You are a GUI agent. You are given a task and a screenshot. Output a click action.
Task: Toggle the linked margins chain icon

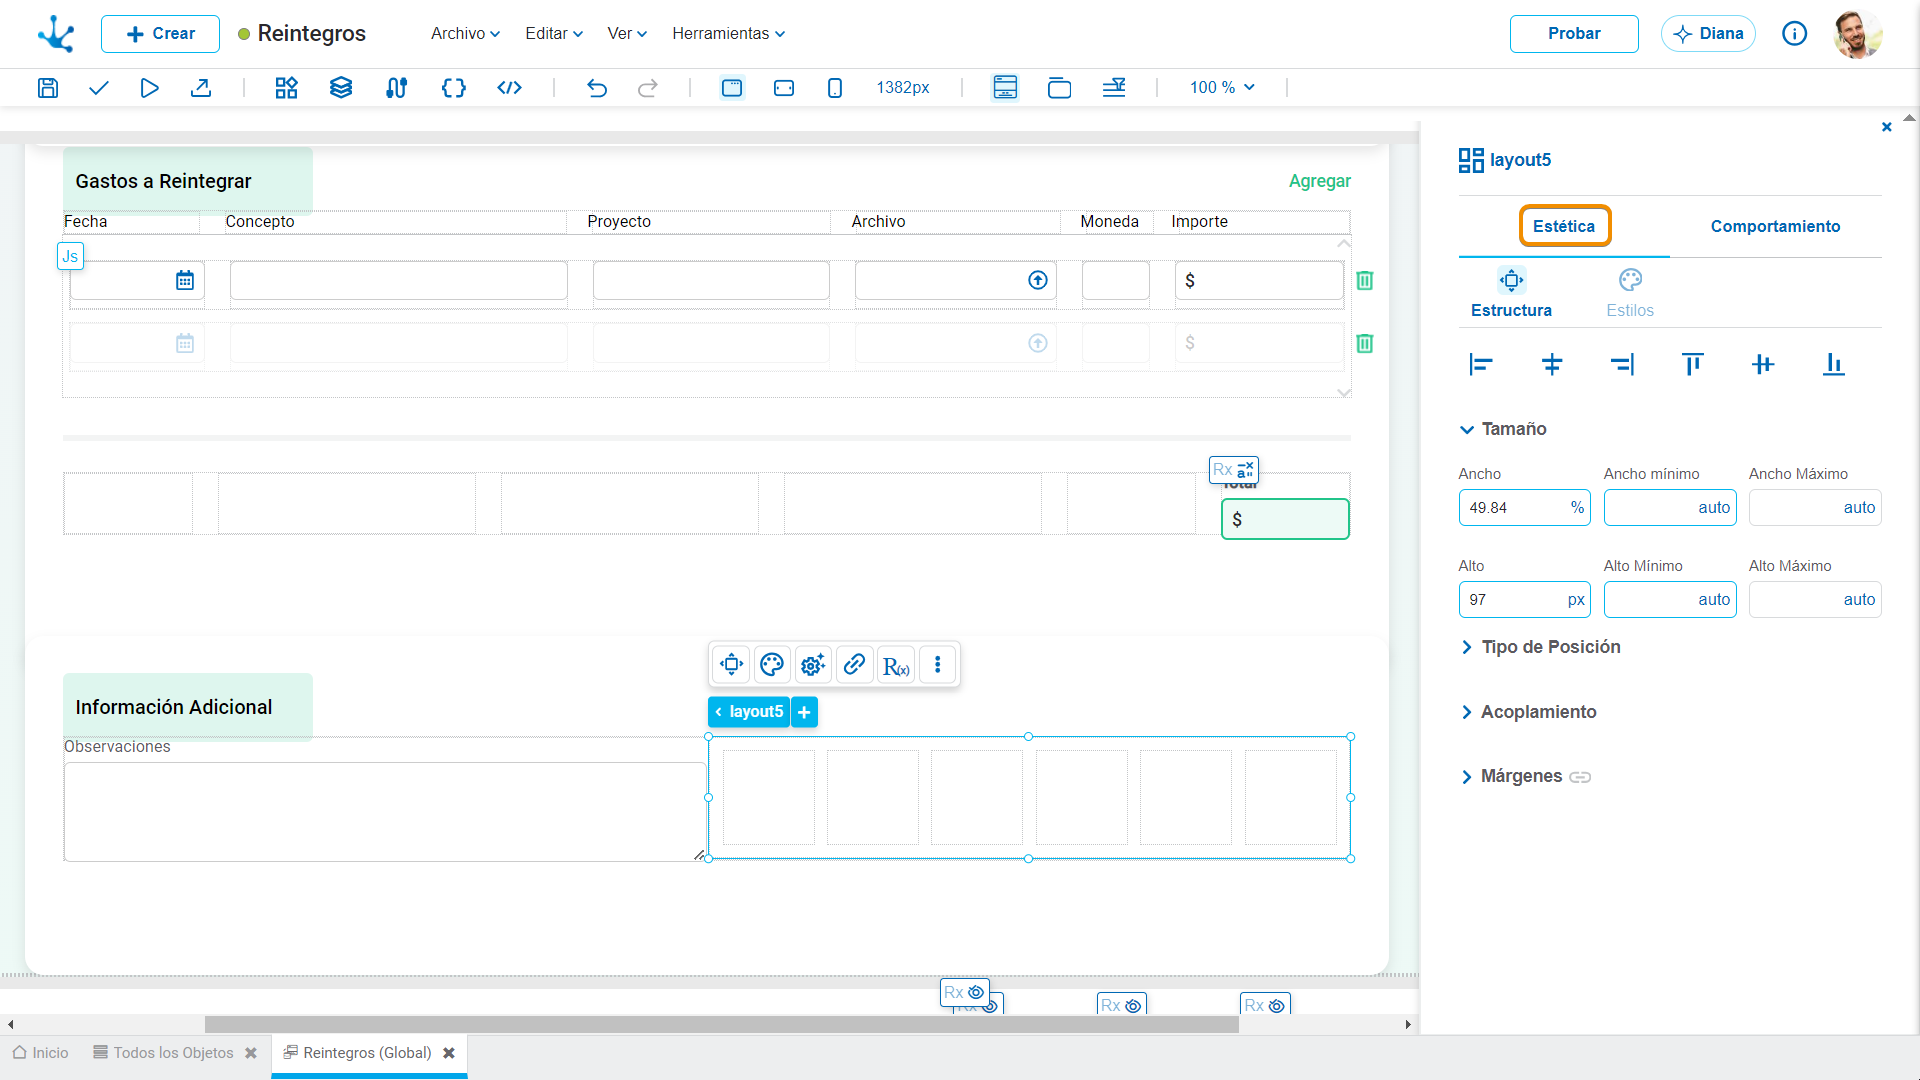point(1580,777)
